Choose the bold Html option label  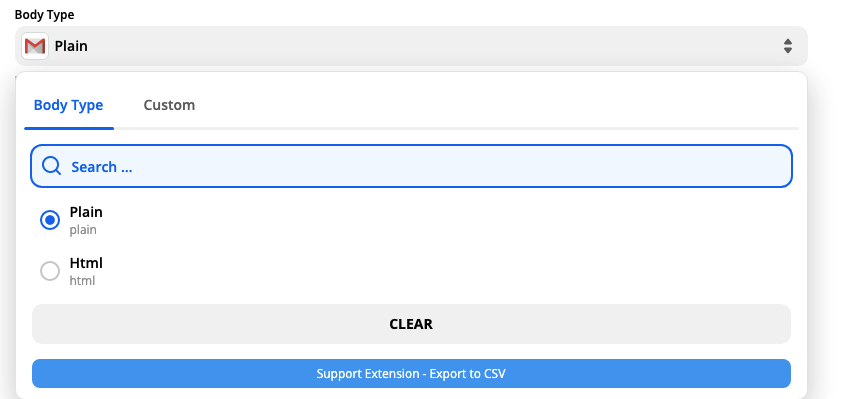[86, 263]
